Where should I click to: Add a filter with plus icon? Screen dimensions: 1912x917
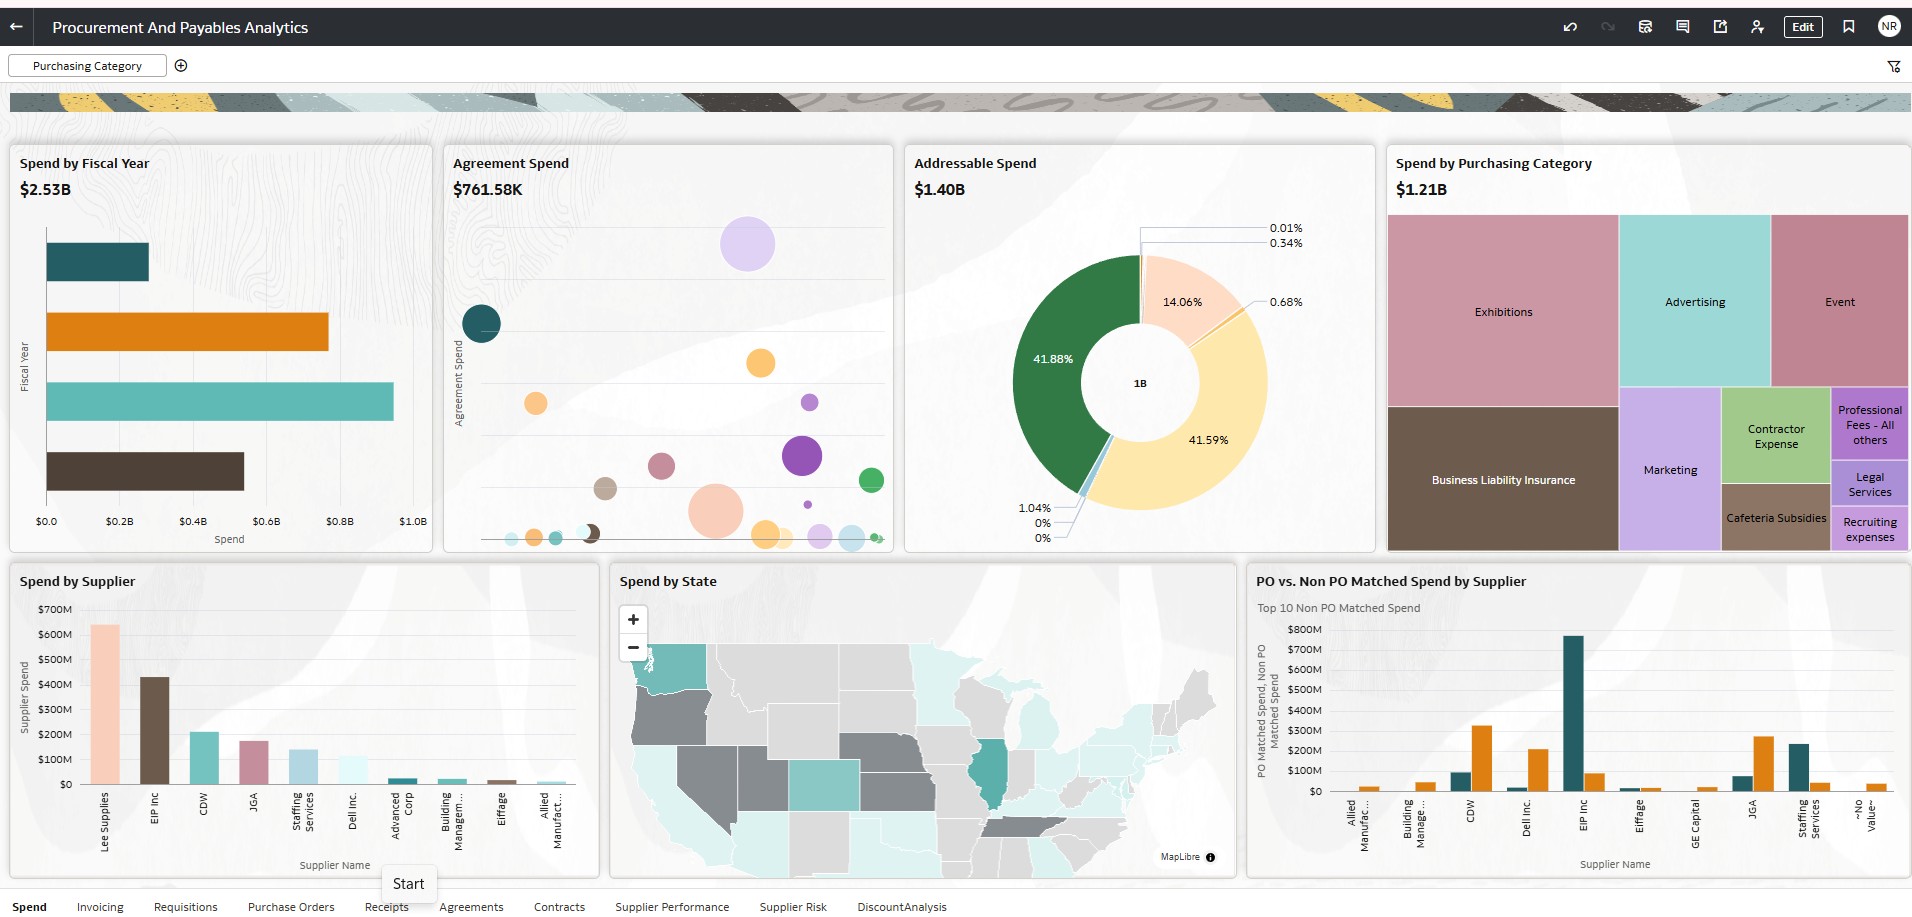tap(181, 66)
